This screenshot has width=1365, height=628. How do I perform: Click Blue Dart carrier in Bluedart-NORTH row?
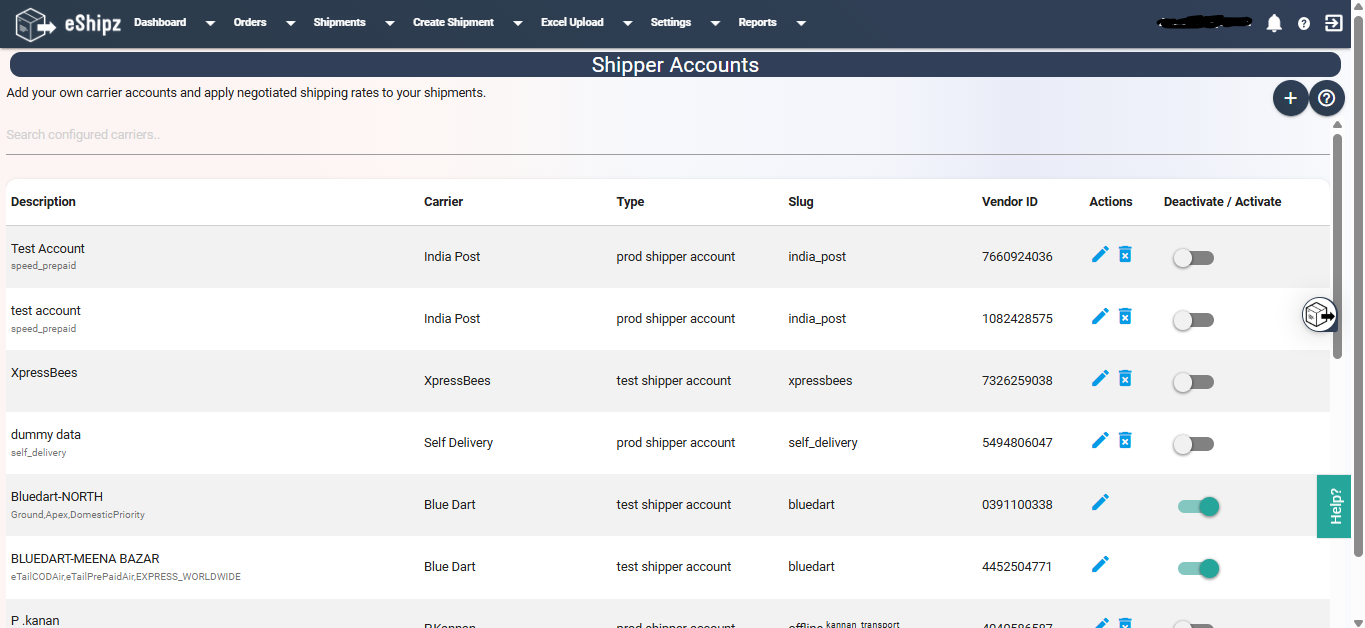(x=450, y=504)
